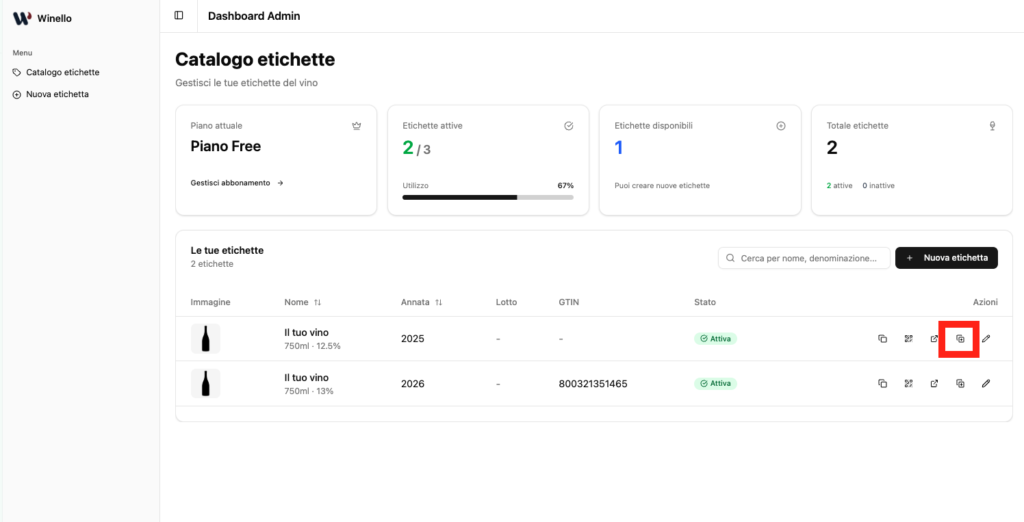Image resolution: width=1024 pixels, height=522 pixels.
Task: Focus the label search input field
Action: click(812, 258)
